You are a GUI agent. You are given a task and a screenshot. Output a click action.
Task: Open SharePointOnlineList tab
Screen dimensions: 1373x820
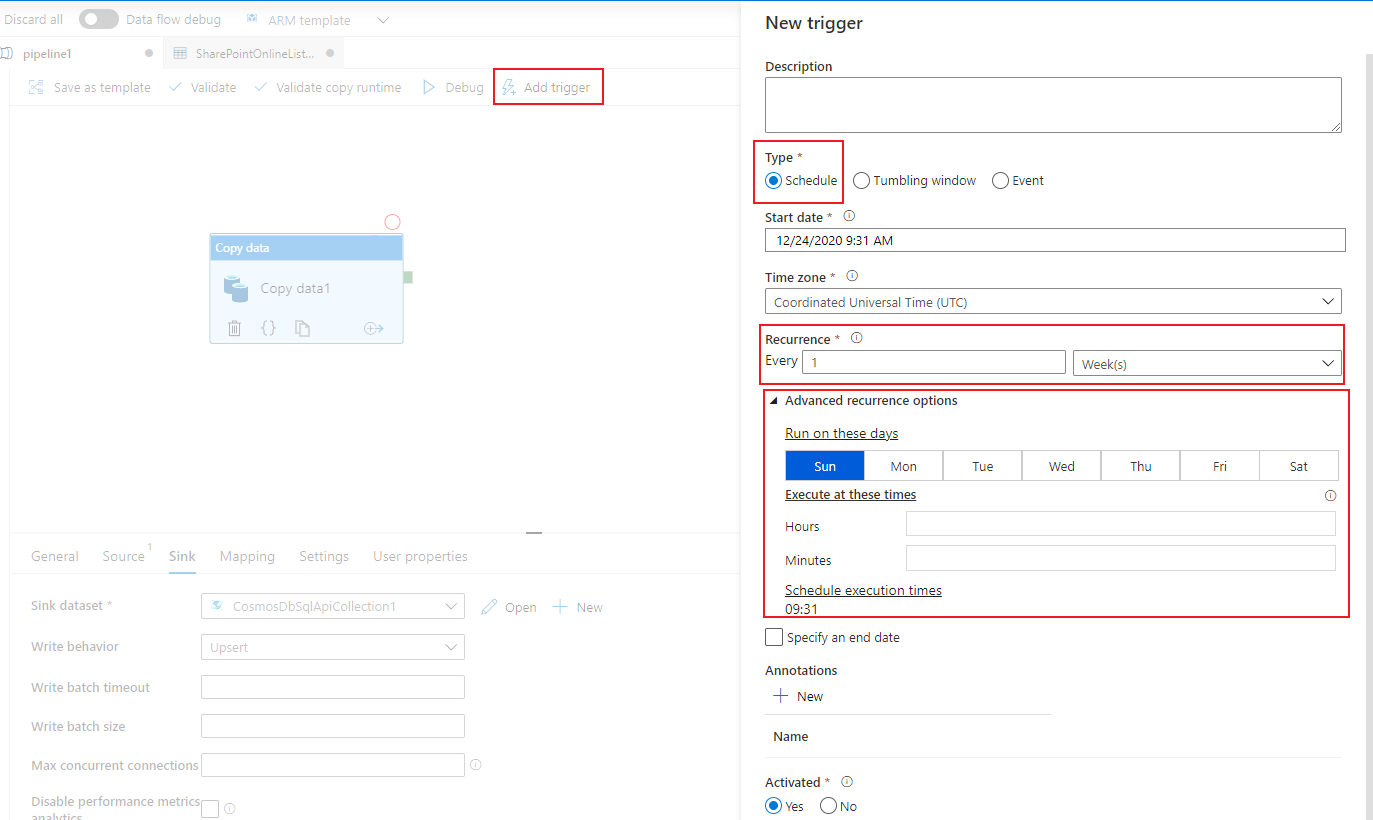click(252, 53)
